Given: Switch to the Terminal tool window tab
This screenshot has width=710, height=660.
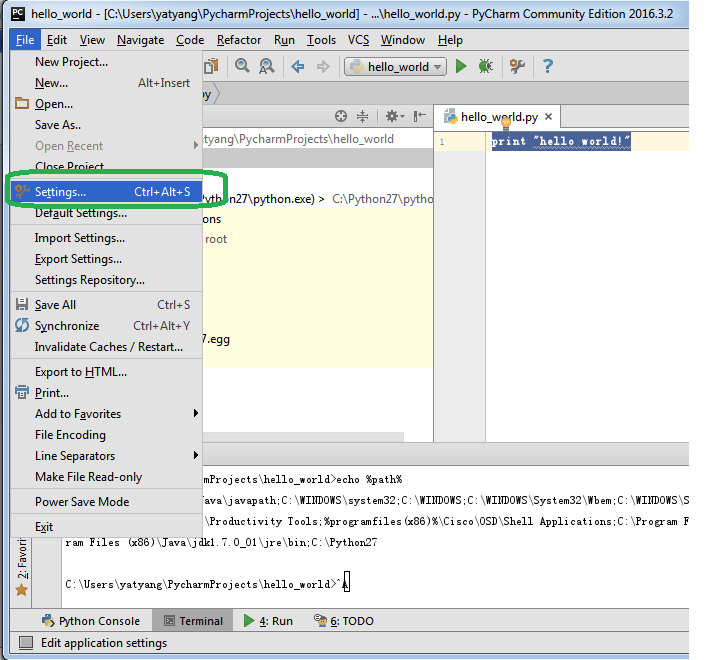Looking at the screenshot, I should (x=193, y=621).
